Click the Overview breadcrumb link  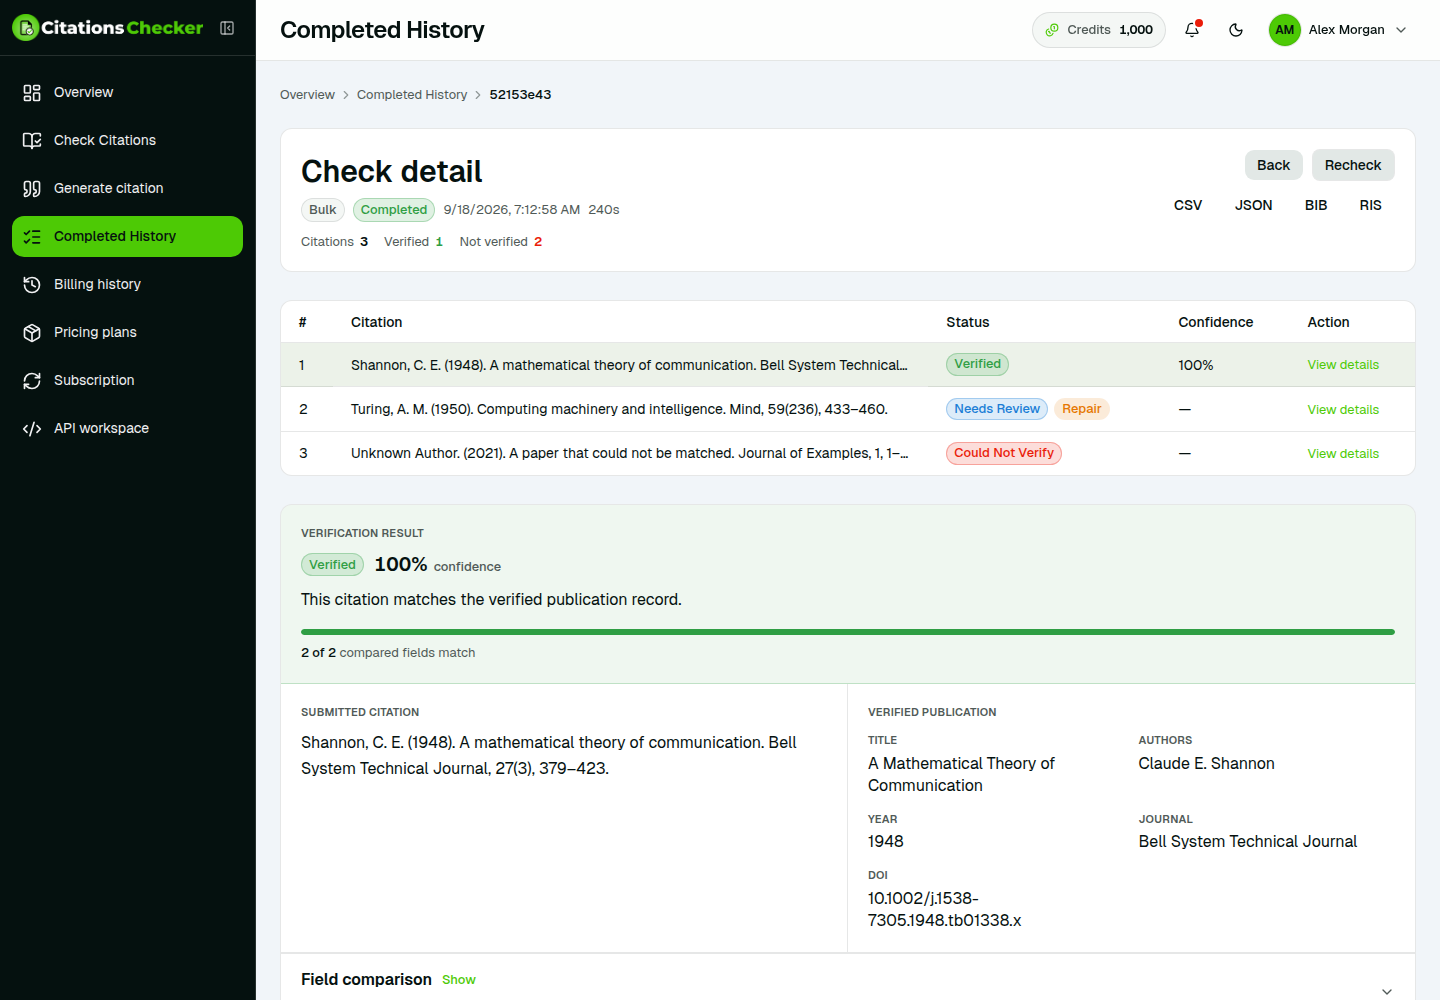click(307, 95)
